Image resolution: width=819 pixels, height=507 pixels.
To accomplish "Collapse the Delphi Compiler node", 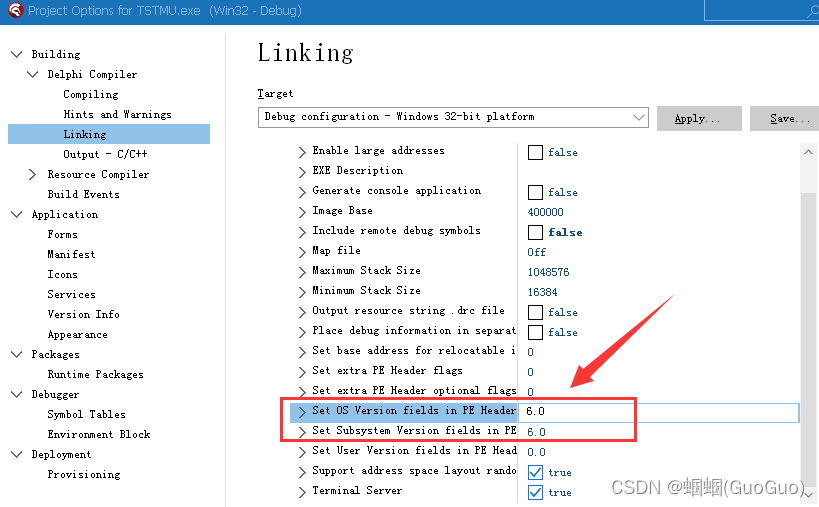I will [x=32, y=74].
